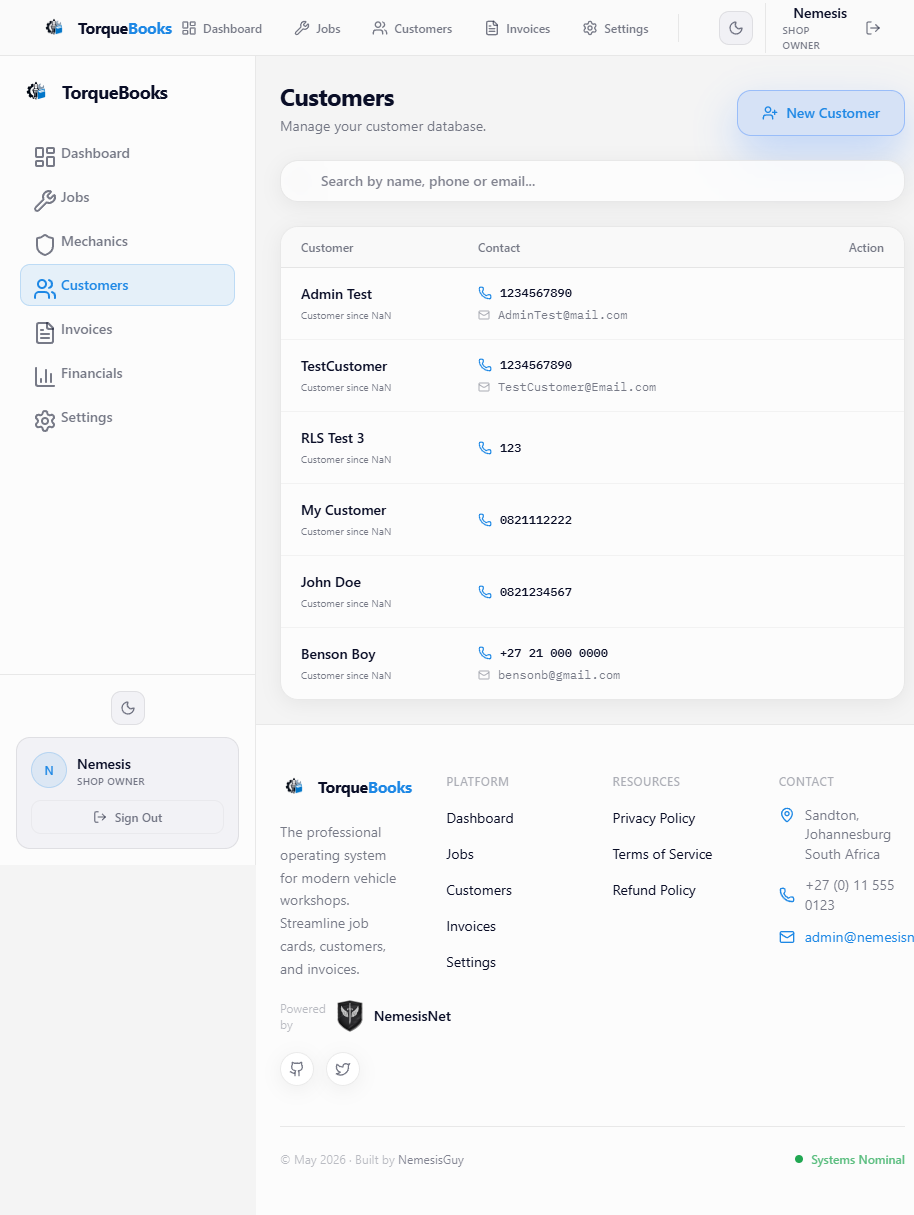The width and height of the screenshot is (914, 1215).
Task: Click phone icon for RLS Test 3
Action: click(485, 448)
